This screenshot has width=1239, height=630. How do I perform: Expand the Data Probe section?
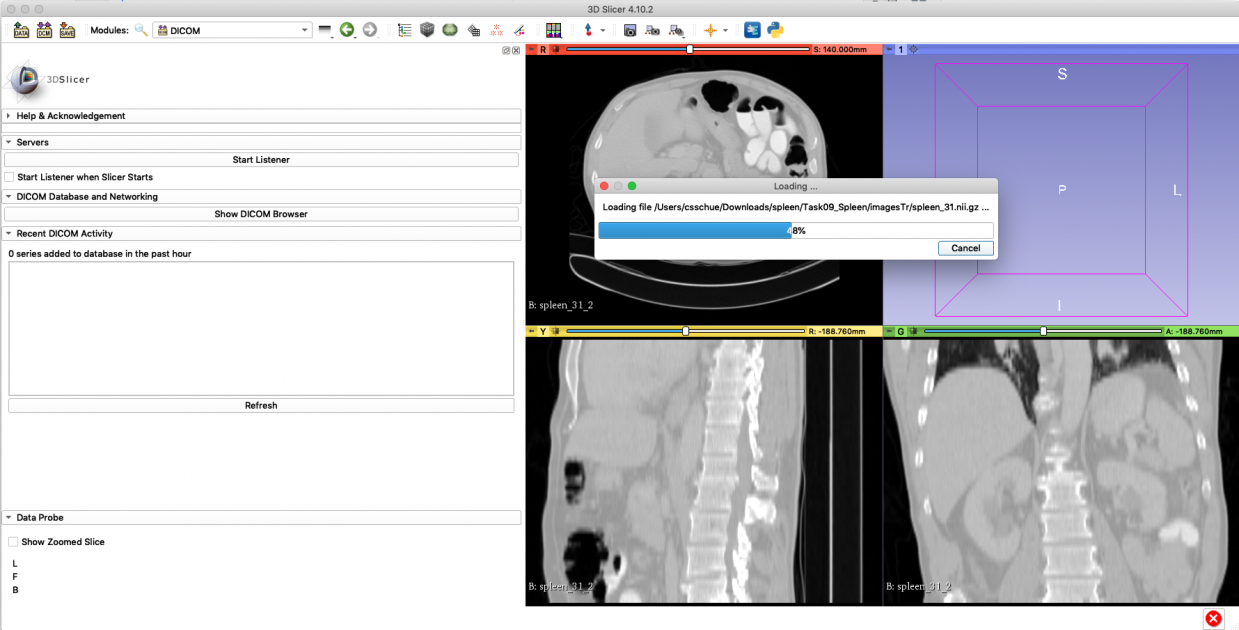point(10,517)
